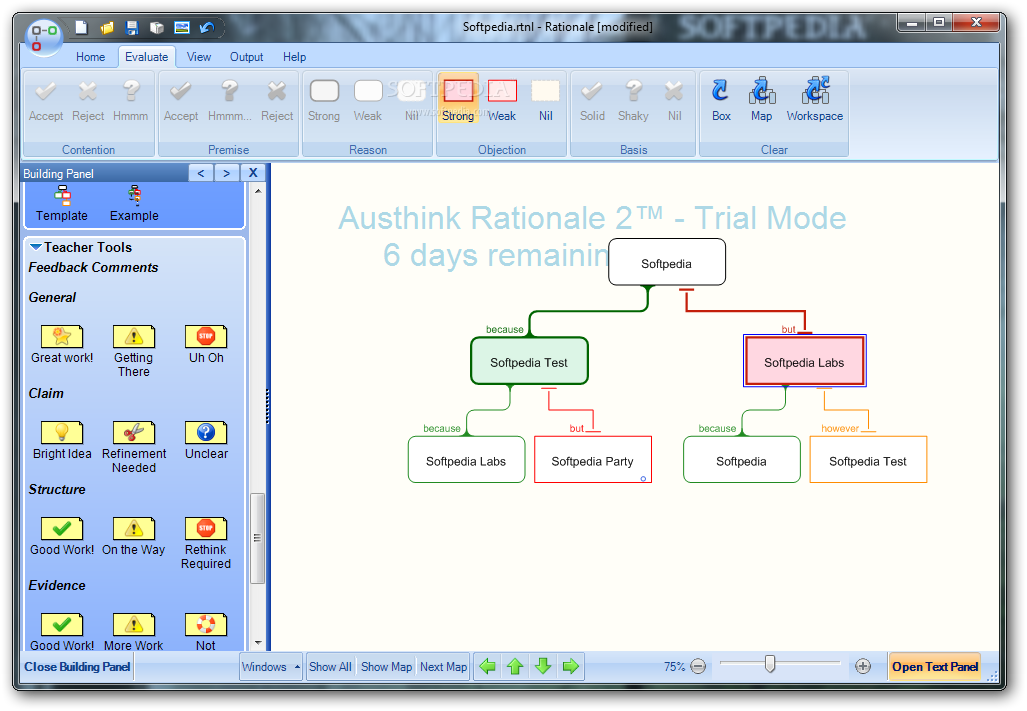Open the Help ribbon tab
Image resolution: width=1027 pixels, height=711 pixels.
point(294,57)
